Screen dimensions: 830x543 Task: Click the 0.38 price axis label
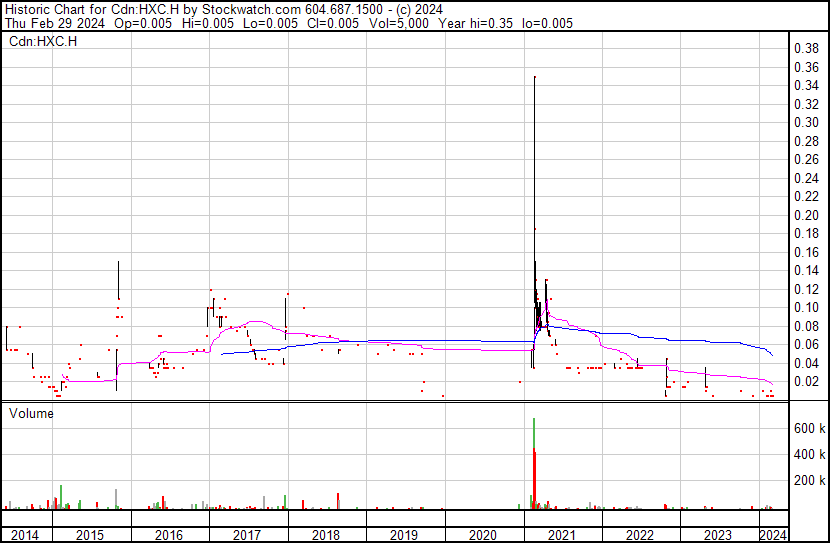(805, 48)
